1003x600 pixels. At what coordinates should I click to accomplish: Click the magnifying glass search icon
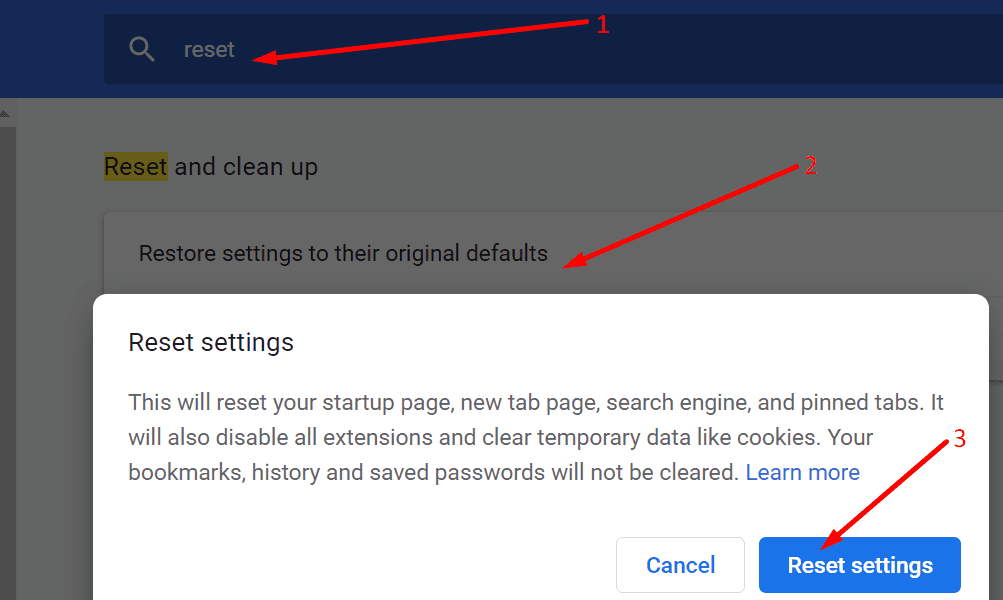(x=141, y=49)
